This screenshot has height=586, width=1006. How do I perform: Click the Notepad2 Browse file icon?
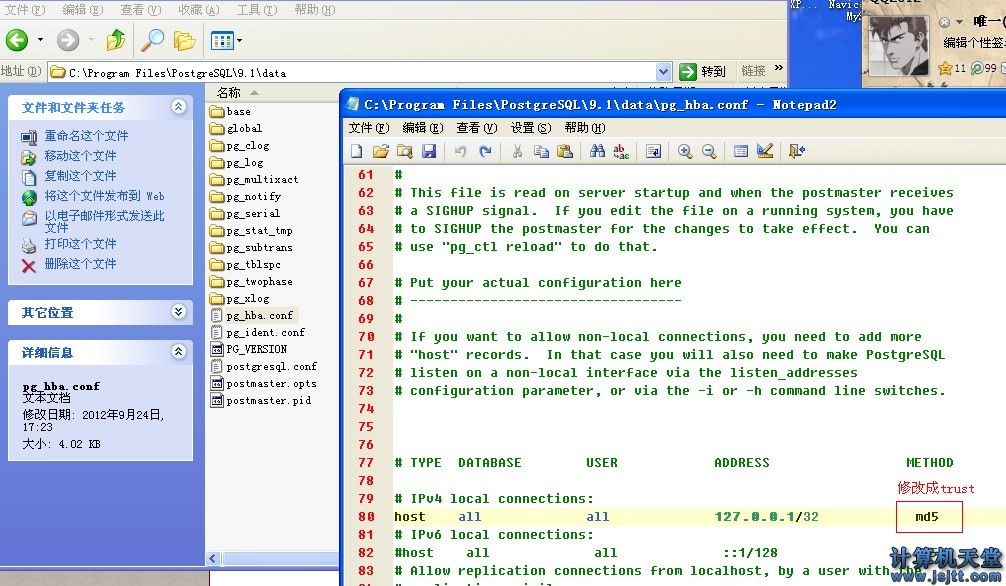pyautogui.click(x=405, y=151)
